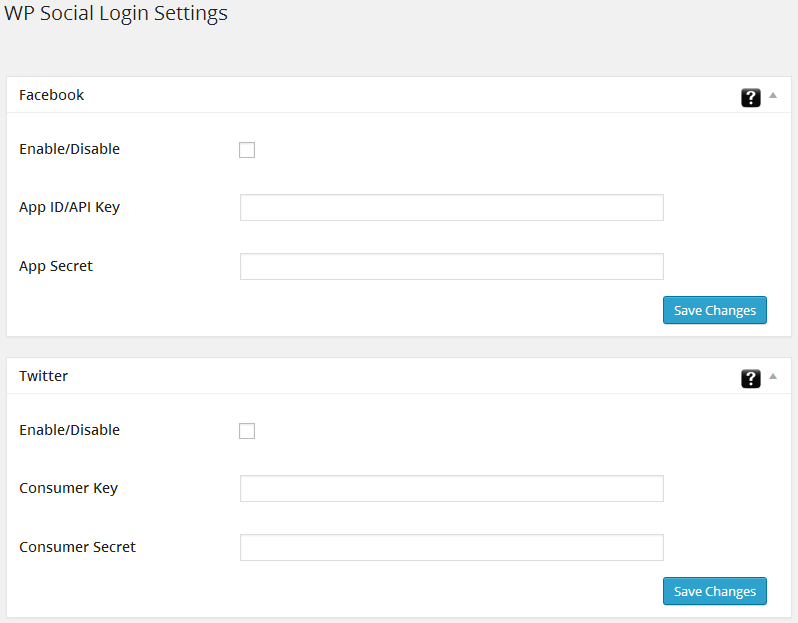798x623 pixels.
Task: Enable the Twitter login checkbox
Action: point(247,431)
